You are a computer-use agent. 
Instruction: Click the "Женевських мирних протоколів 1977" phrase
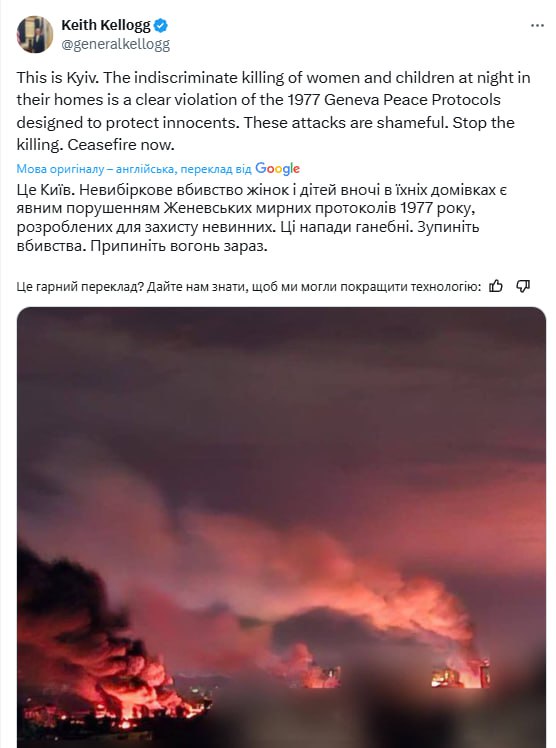(296, 208)
